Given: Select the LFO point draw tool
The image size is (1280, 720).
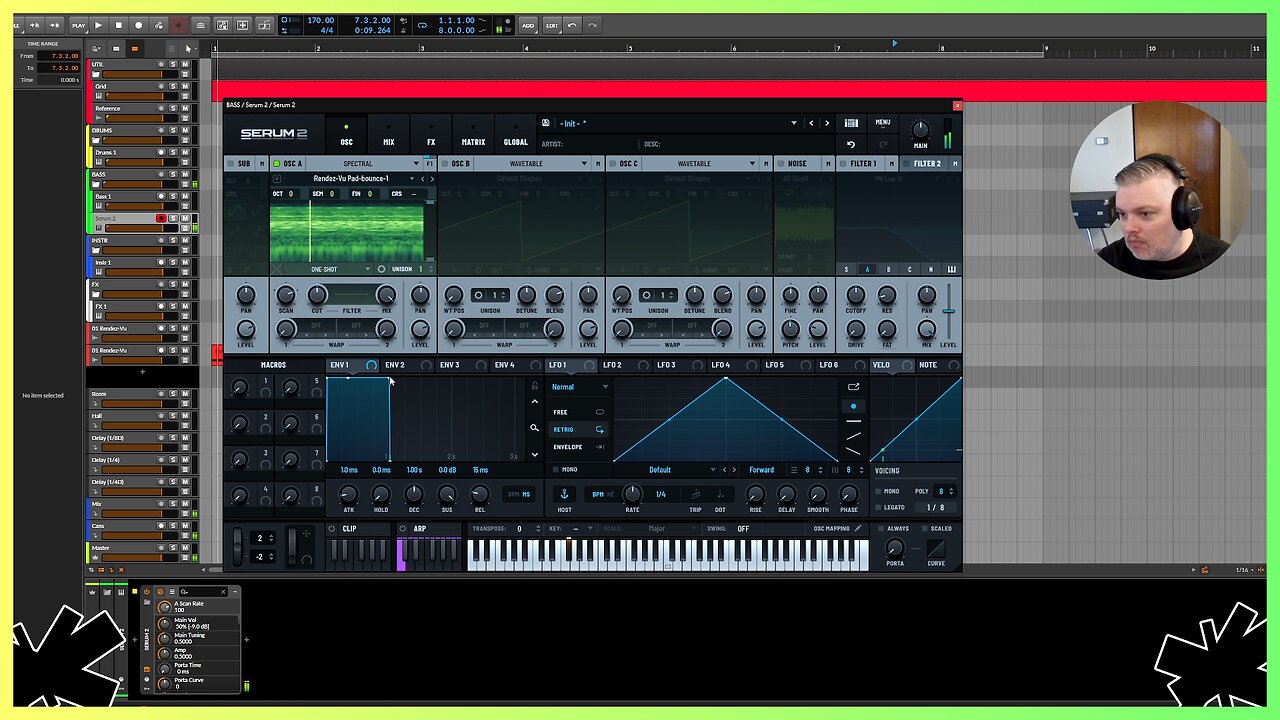Looking at the screenshot, I should click(x=853, y=406).
